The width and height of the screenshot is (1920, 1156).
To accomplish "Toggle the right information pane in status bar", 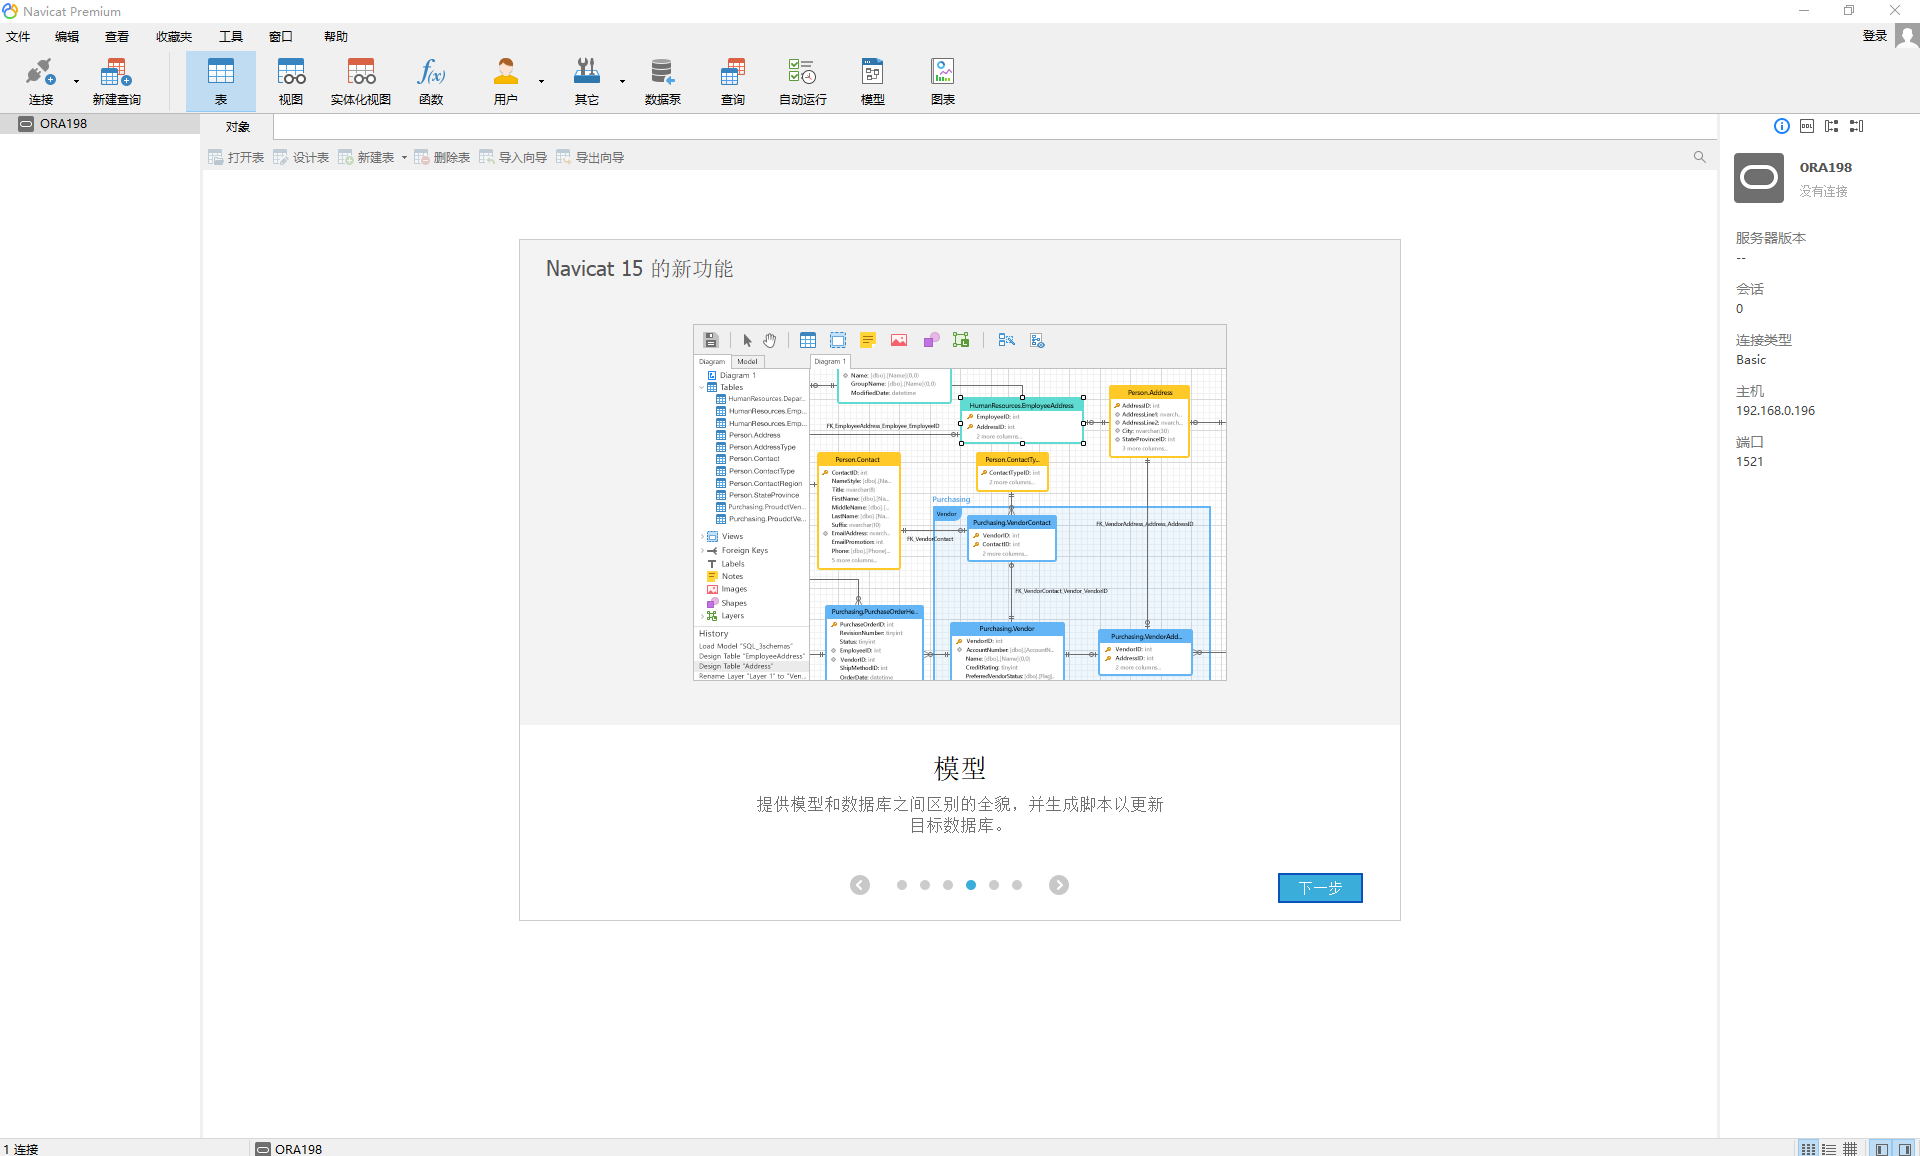I will pyautogui.click(x=1904, y=1148).
